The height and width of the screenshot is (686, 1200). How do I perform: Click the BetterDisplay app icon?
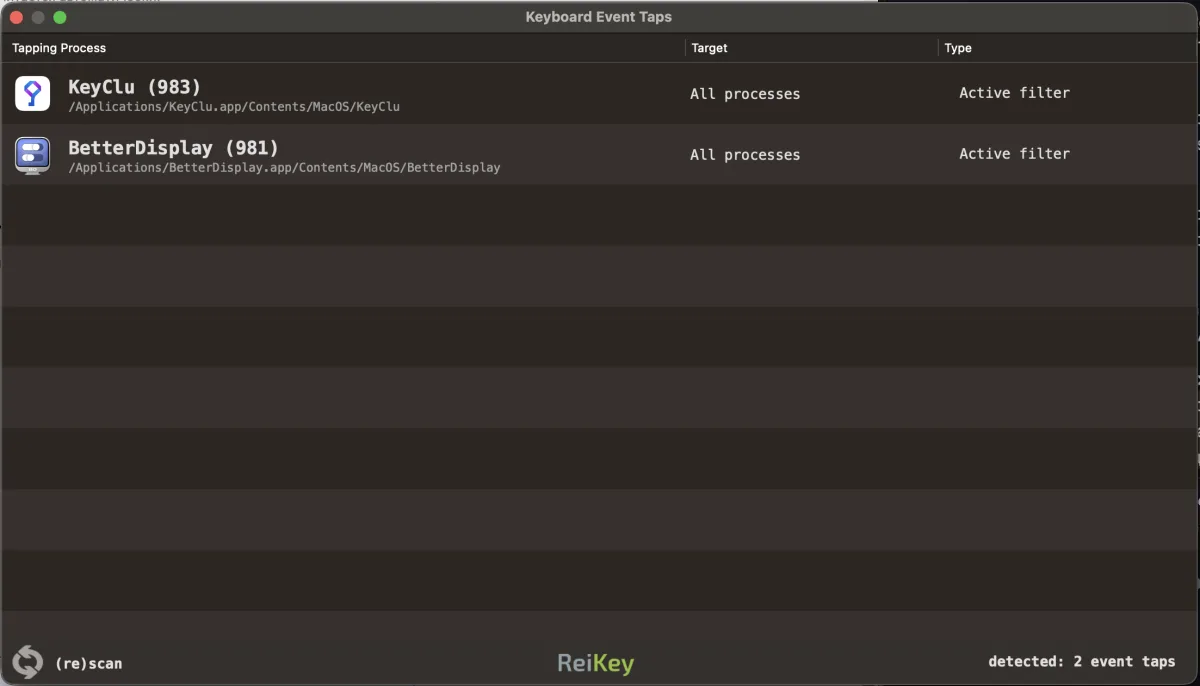point(32,155)
